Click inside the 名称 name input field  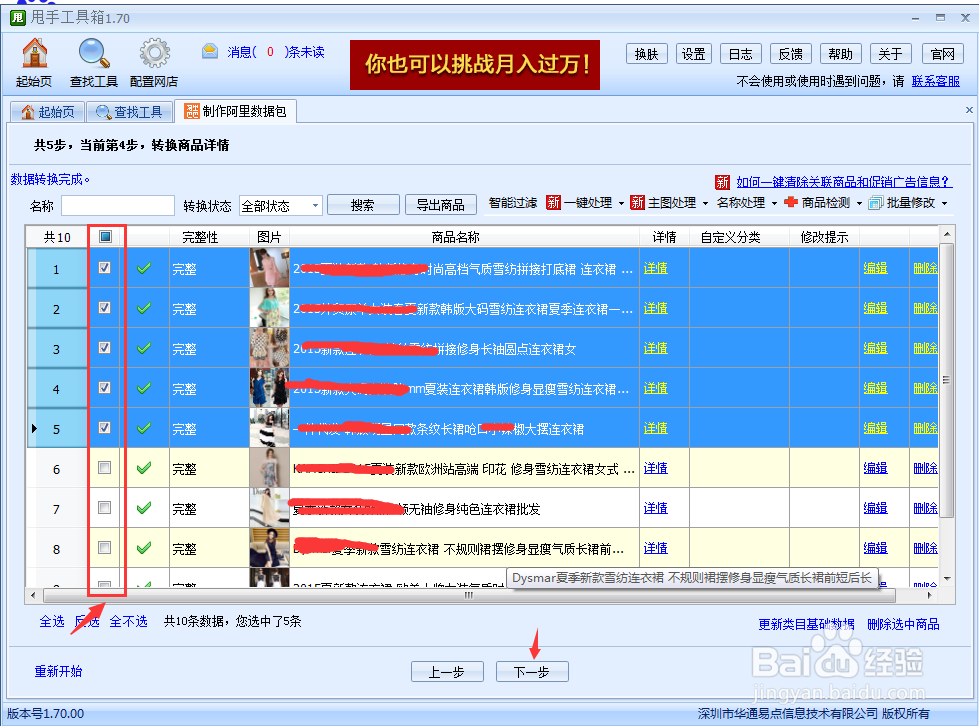[120, 204]
